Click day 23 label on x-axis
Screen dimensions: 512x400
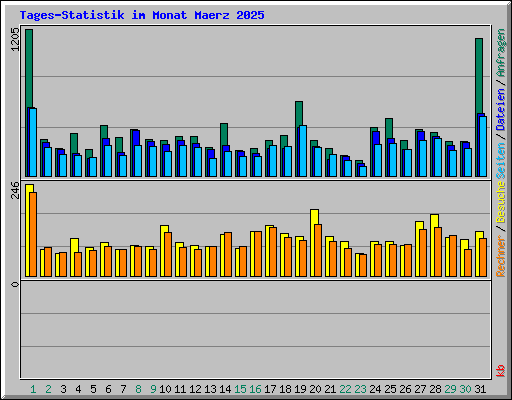(x=360, y=389)
